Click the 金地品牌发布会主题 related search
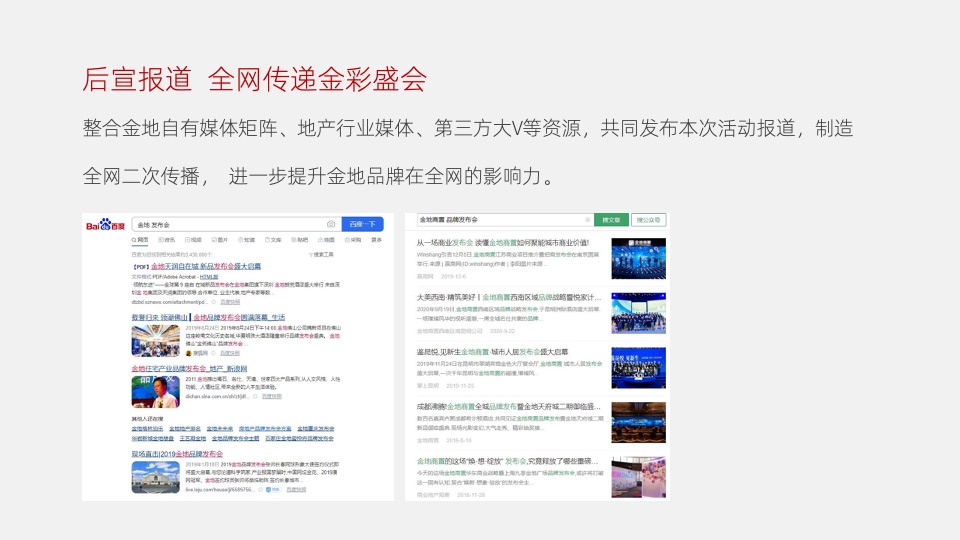The image size is (960, 540). coord(235,438)
